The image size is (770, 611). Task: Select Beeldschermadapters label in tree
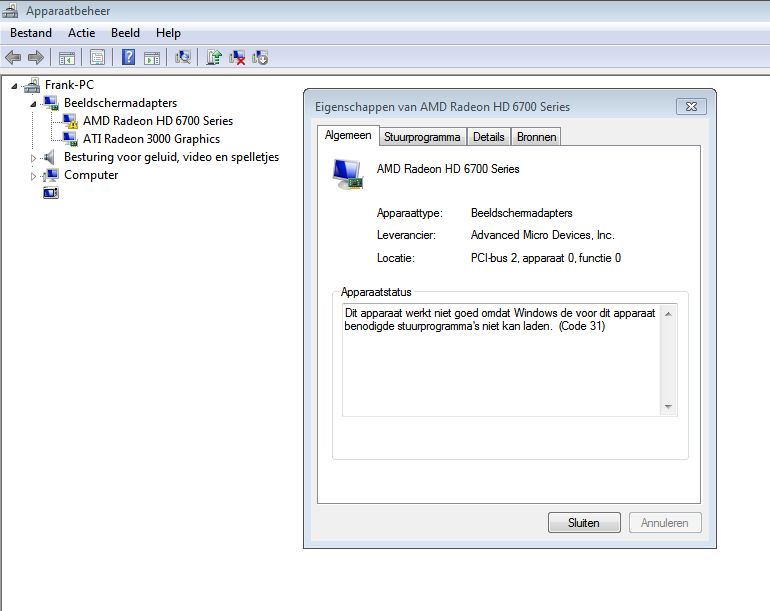[x=120, y=103]
